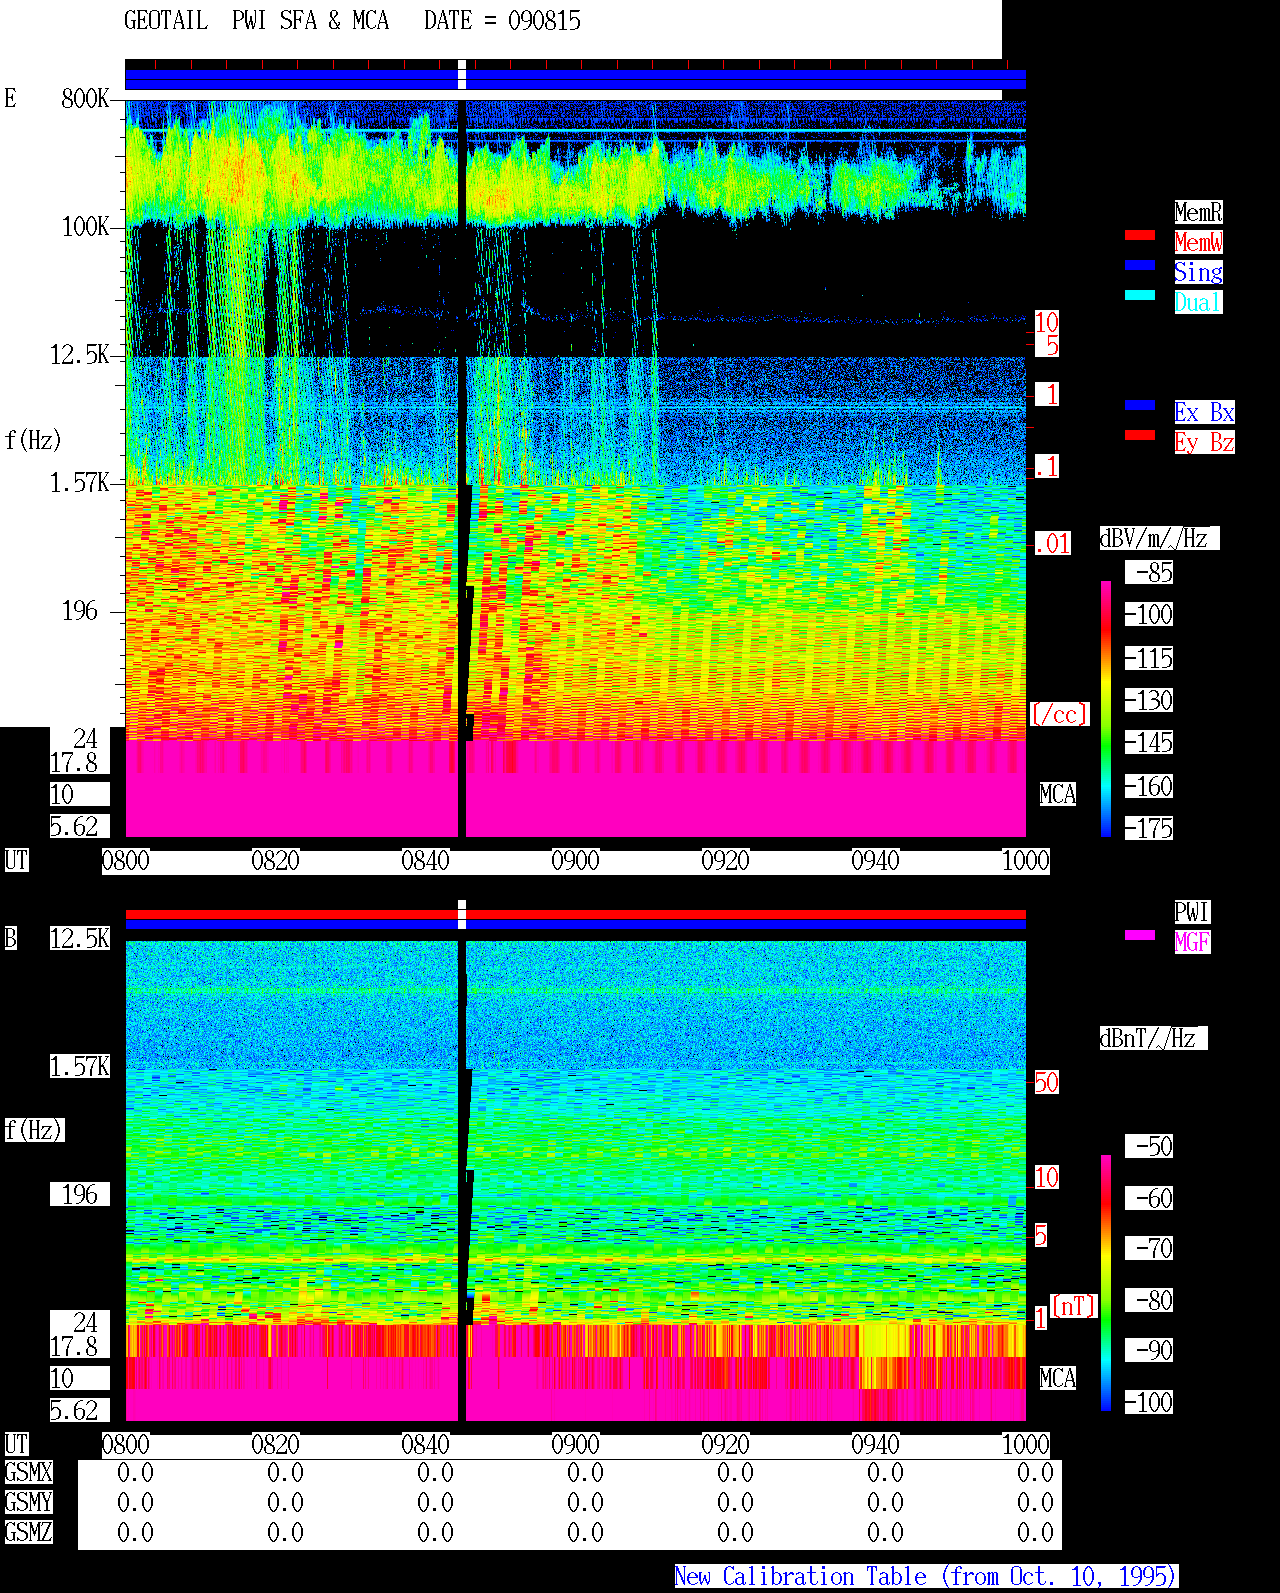1280x1593 pixels.
Task: Click the dBnT/√Hz color scale bar
Action: (x=1106, y=1283)
